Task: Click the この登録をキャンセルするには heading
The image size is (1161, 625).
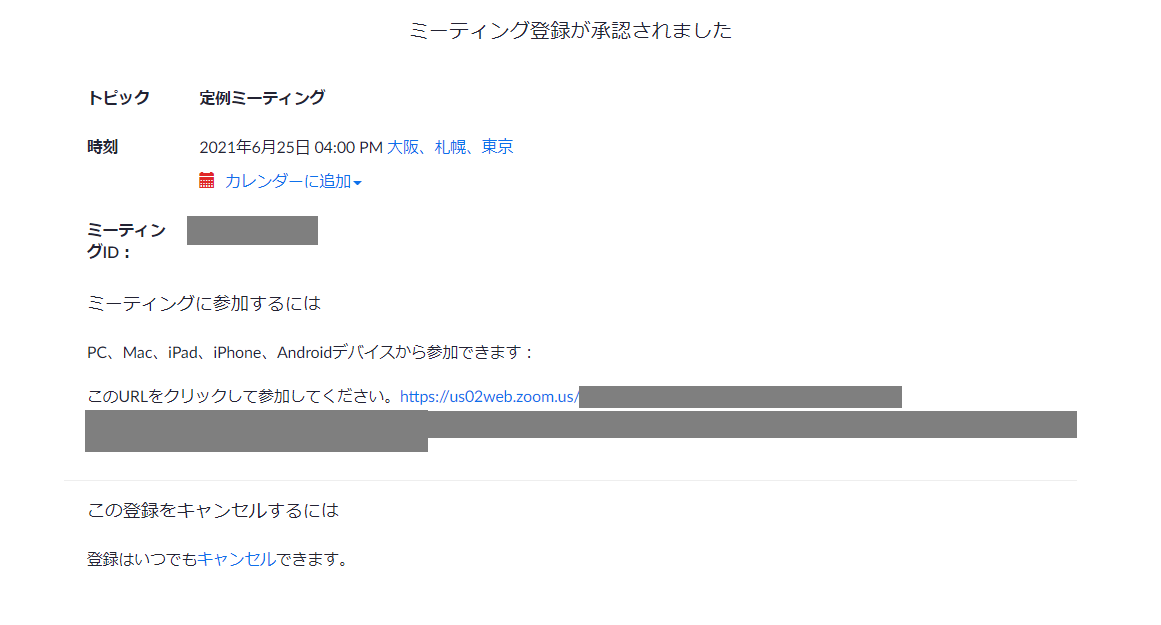Action: pyautogui.click(x=213, y=510)
